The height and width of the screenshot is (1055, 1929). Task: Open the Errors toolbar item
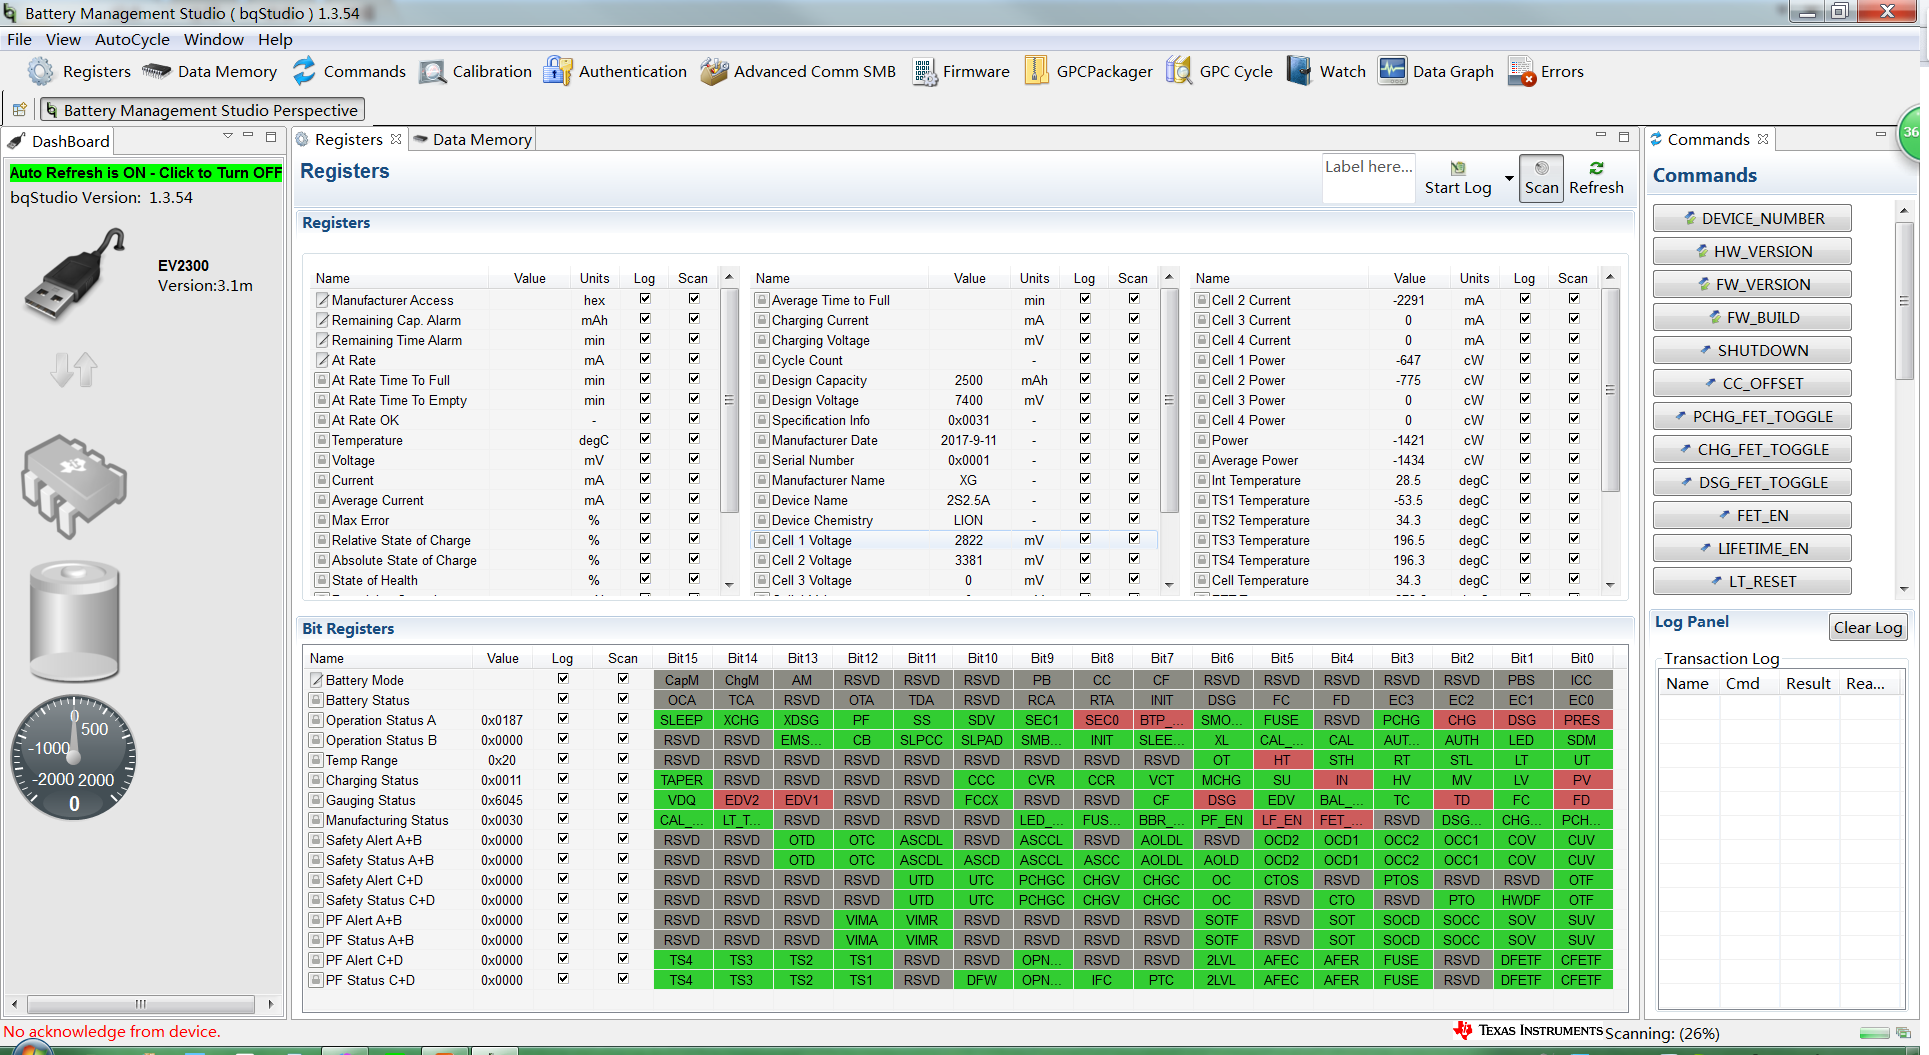coord(1546,71)
